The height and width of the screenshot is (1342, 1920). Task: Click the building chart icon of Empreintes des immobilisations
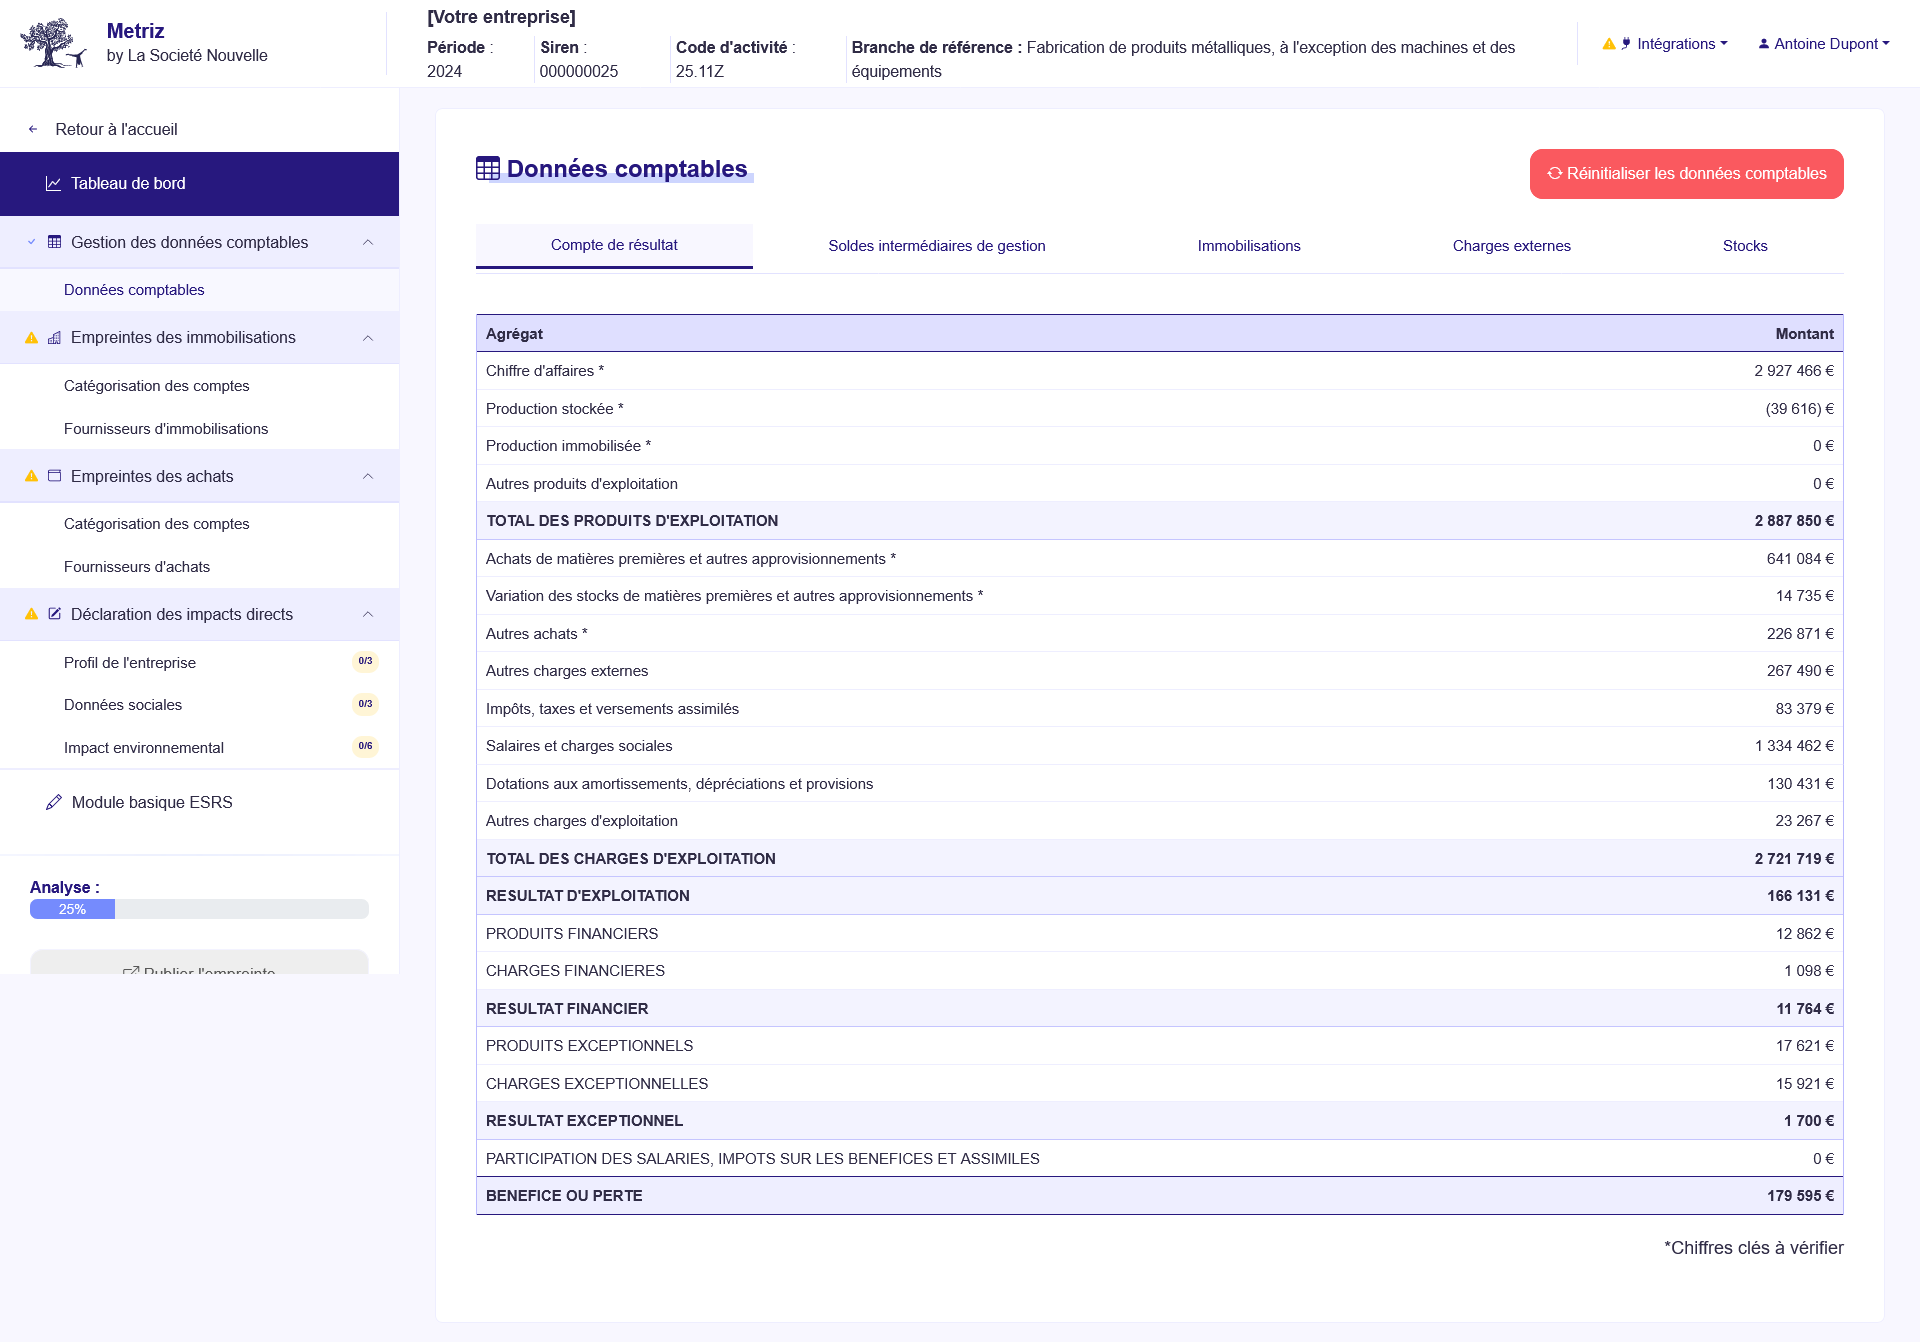coord(54,337)
